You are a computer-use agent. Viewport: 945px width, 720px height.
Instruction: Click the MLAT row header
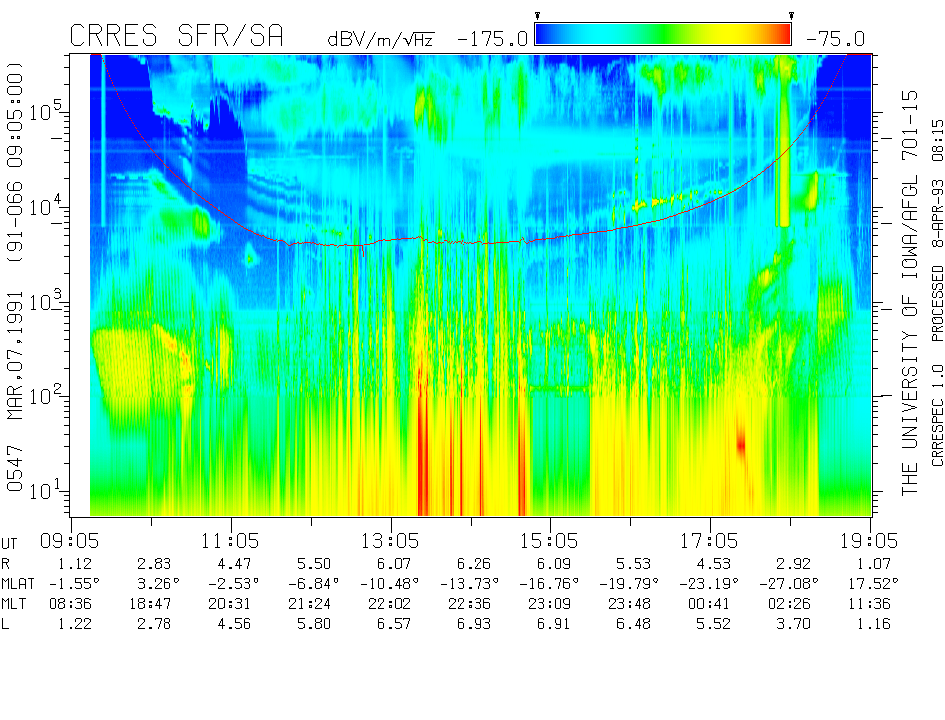pos(18,584)
